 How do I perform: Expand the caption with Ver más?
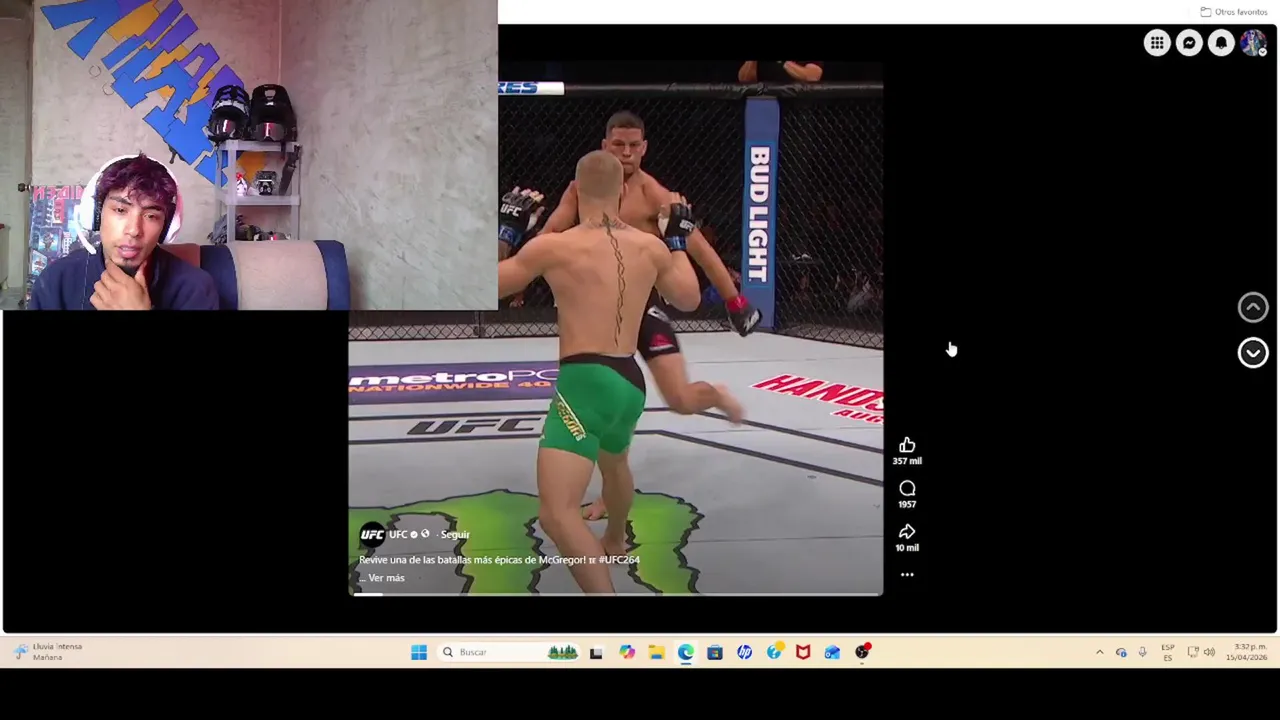pyautogui.click(x=386, y=578)
